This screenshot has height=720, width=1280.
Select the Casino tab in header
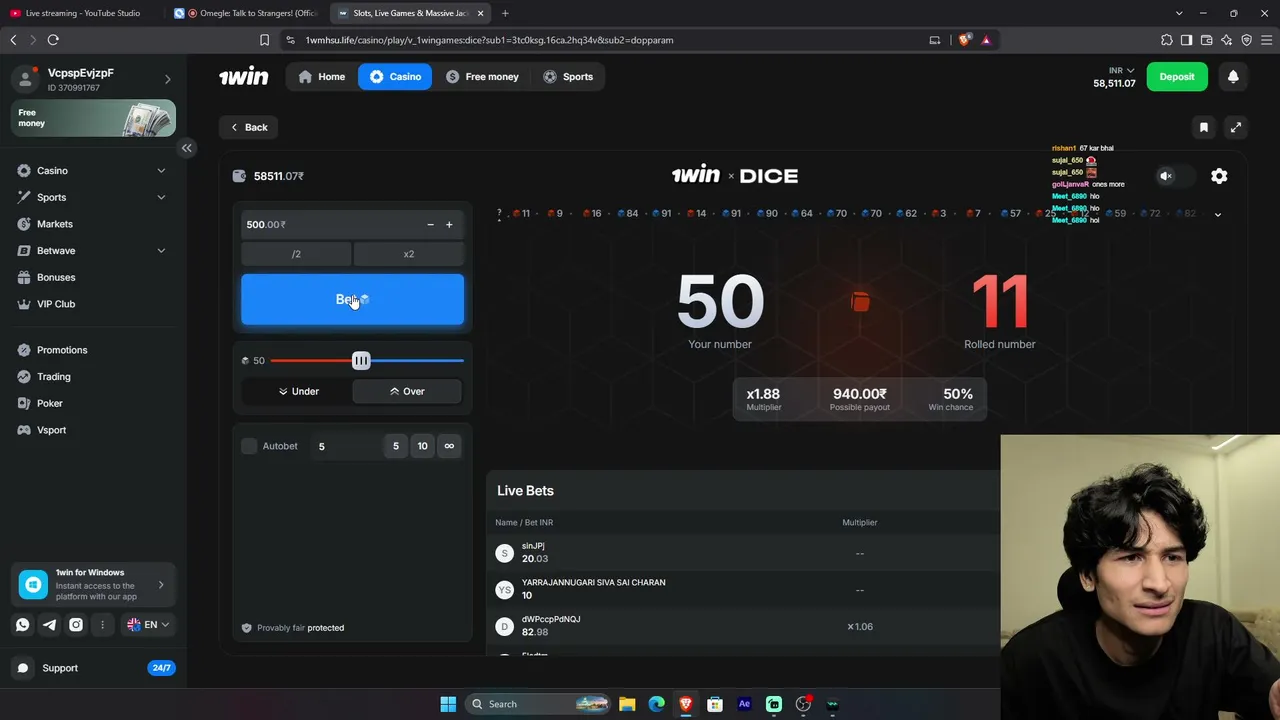click(395, 77)
